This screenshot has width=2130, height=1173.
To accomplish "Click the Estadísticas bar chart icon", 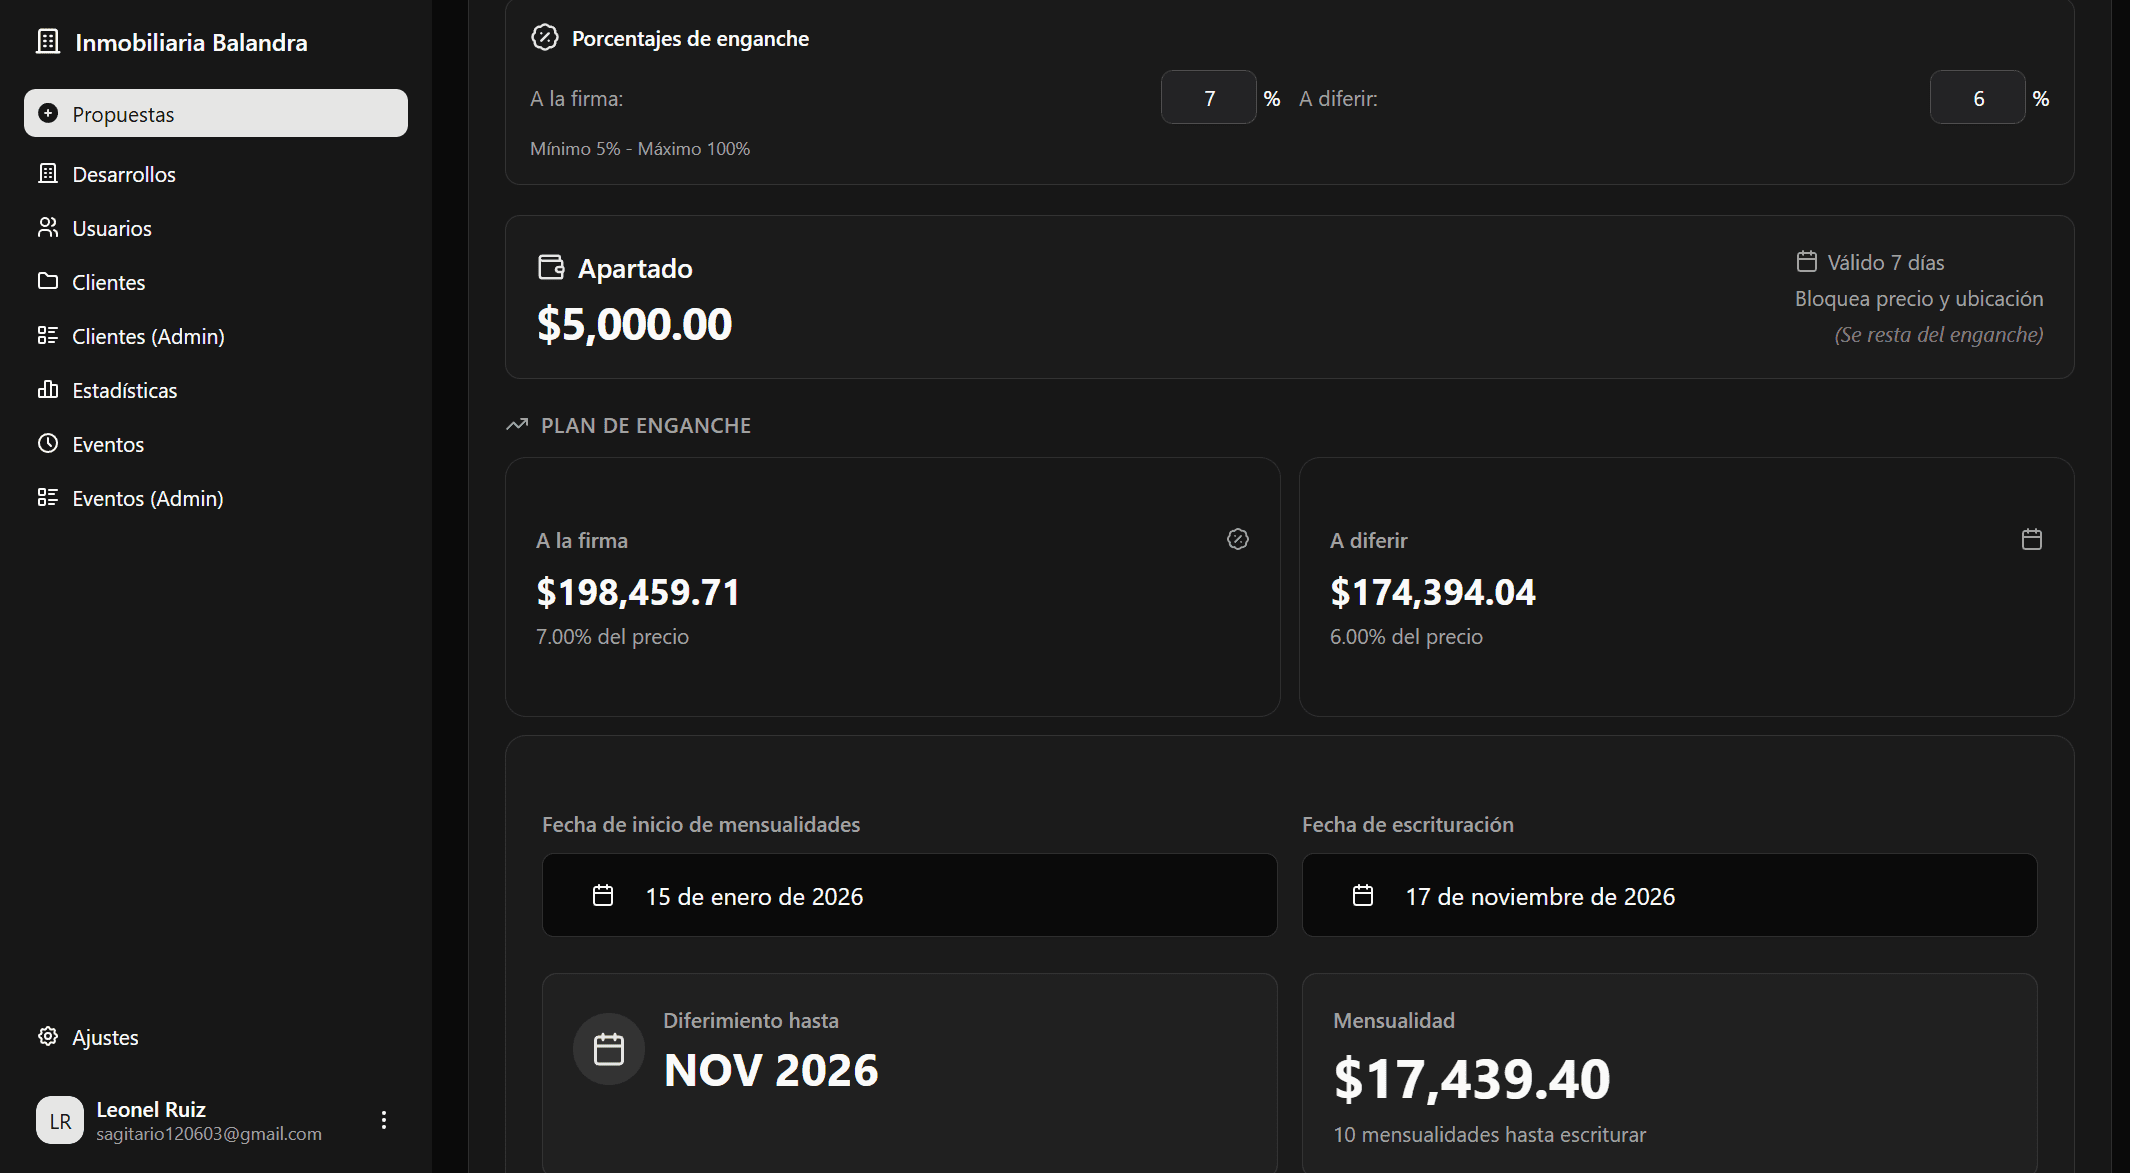I will point(48,390).
